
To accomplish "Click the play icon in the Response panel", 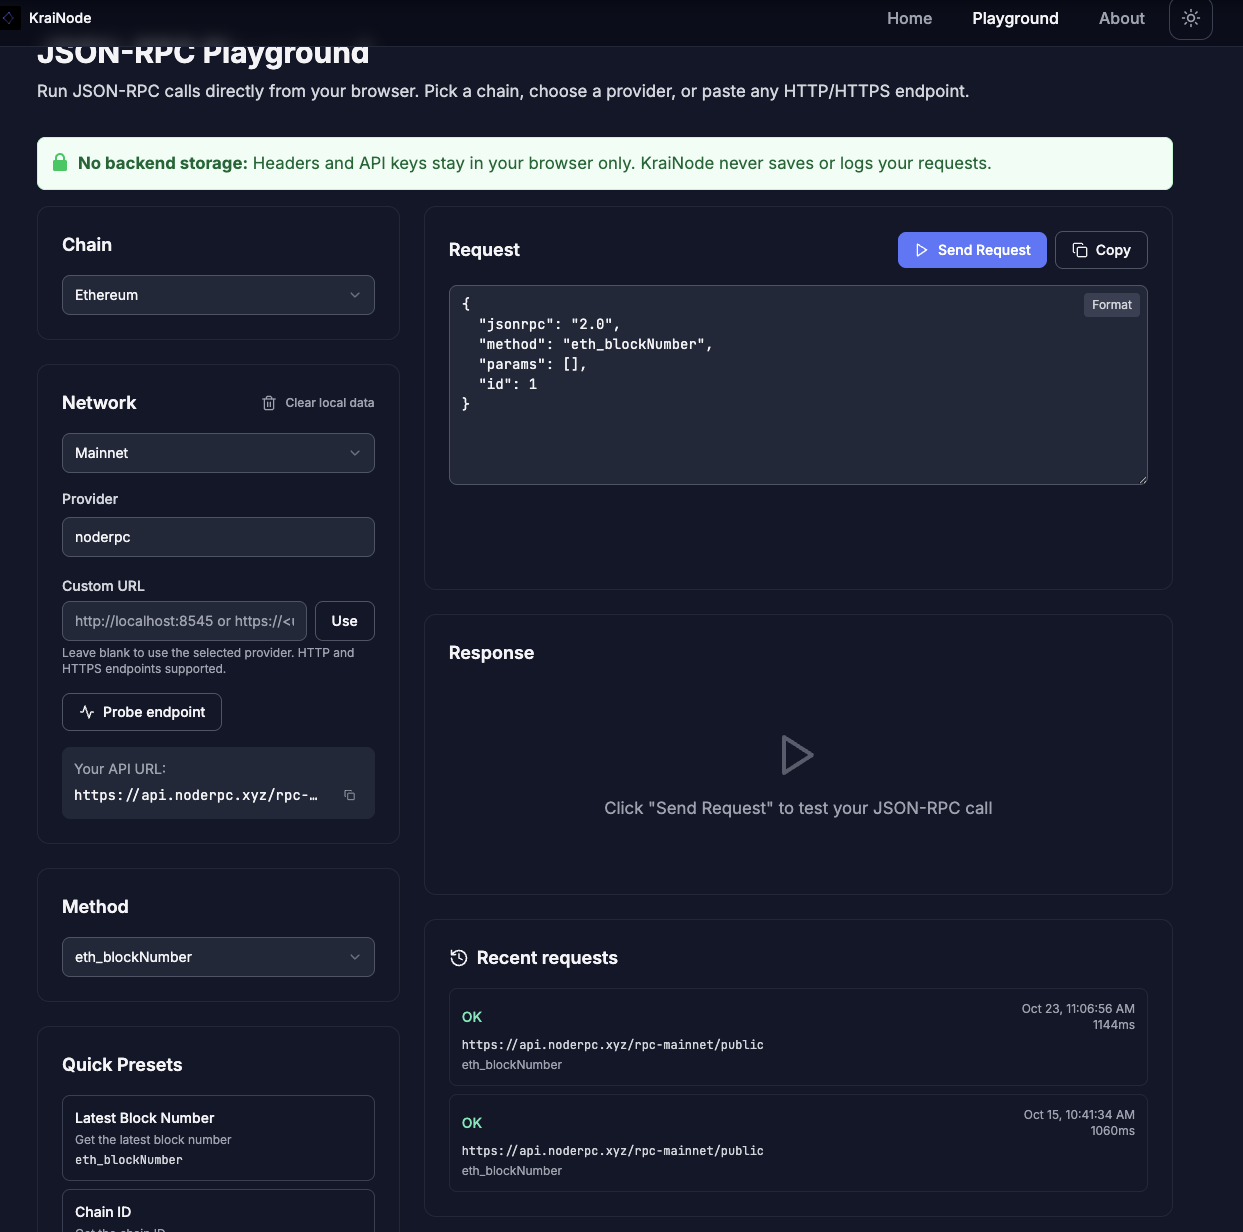I will click(797, 755).
